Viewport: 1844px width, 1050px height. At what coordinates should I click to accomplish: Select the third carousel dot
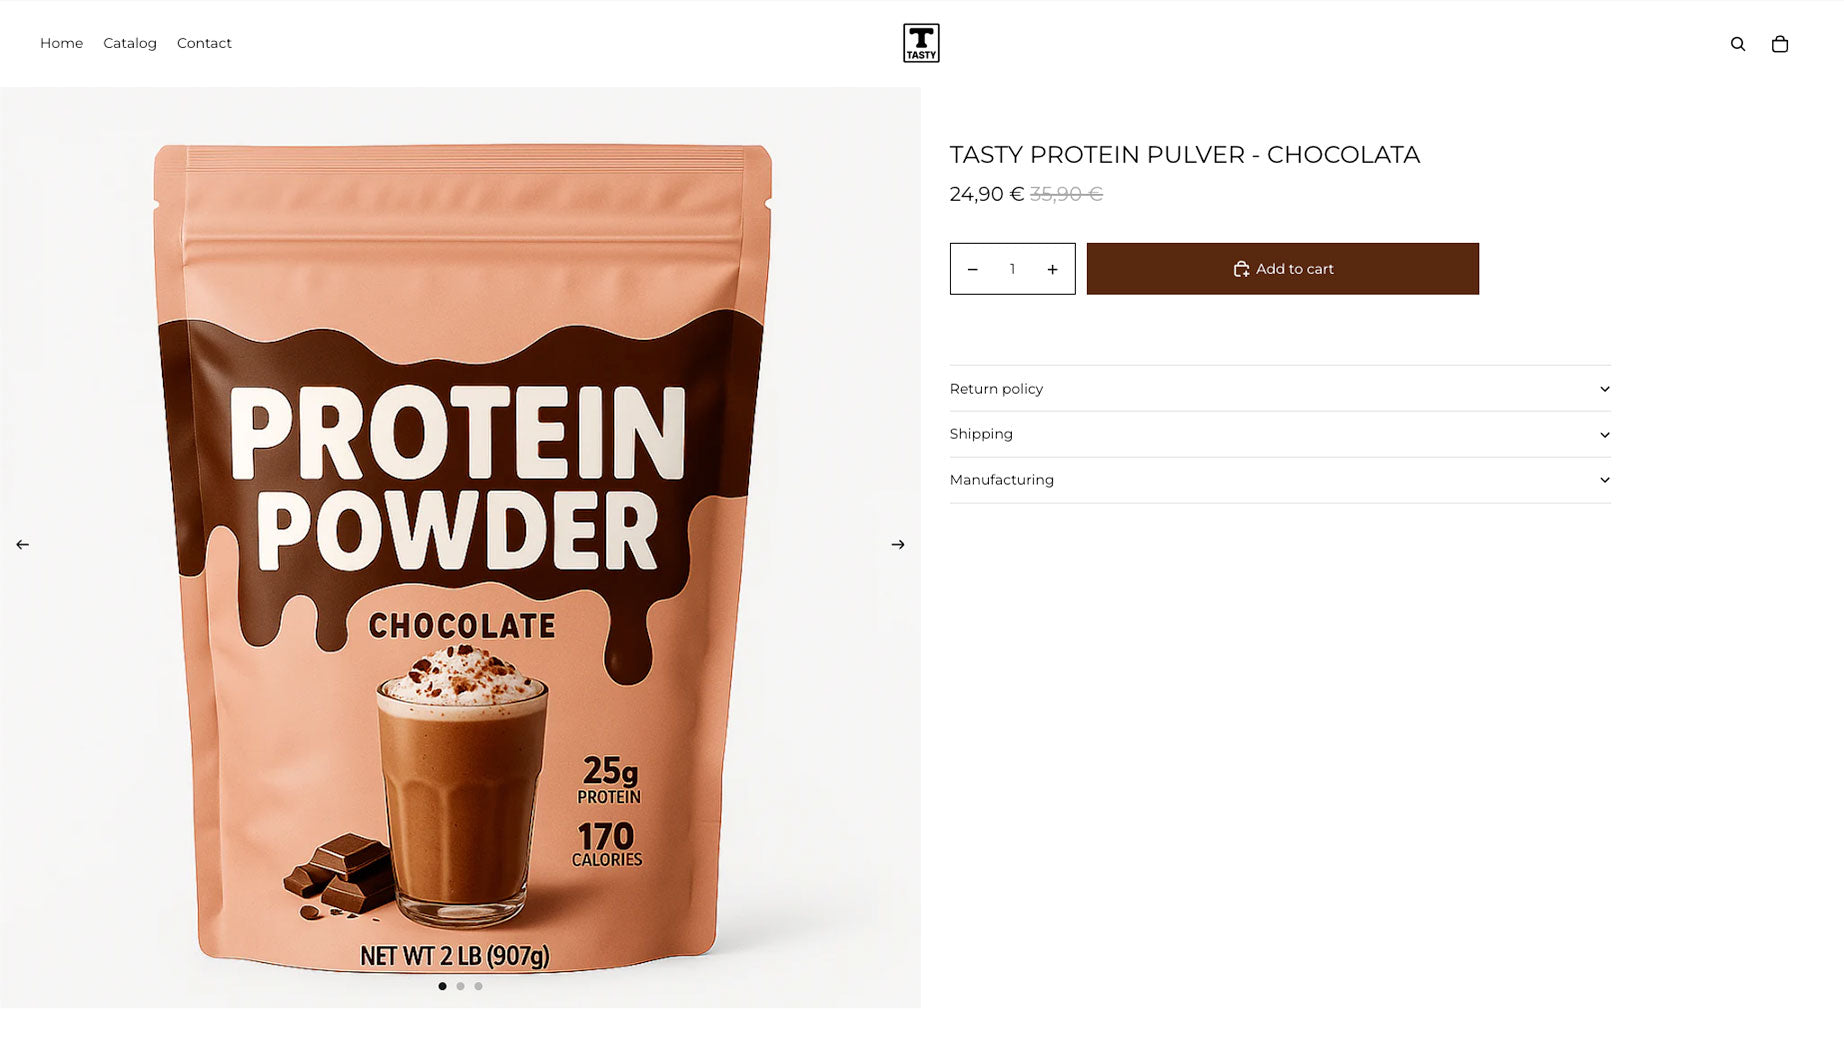coord(478,986)
